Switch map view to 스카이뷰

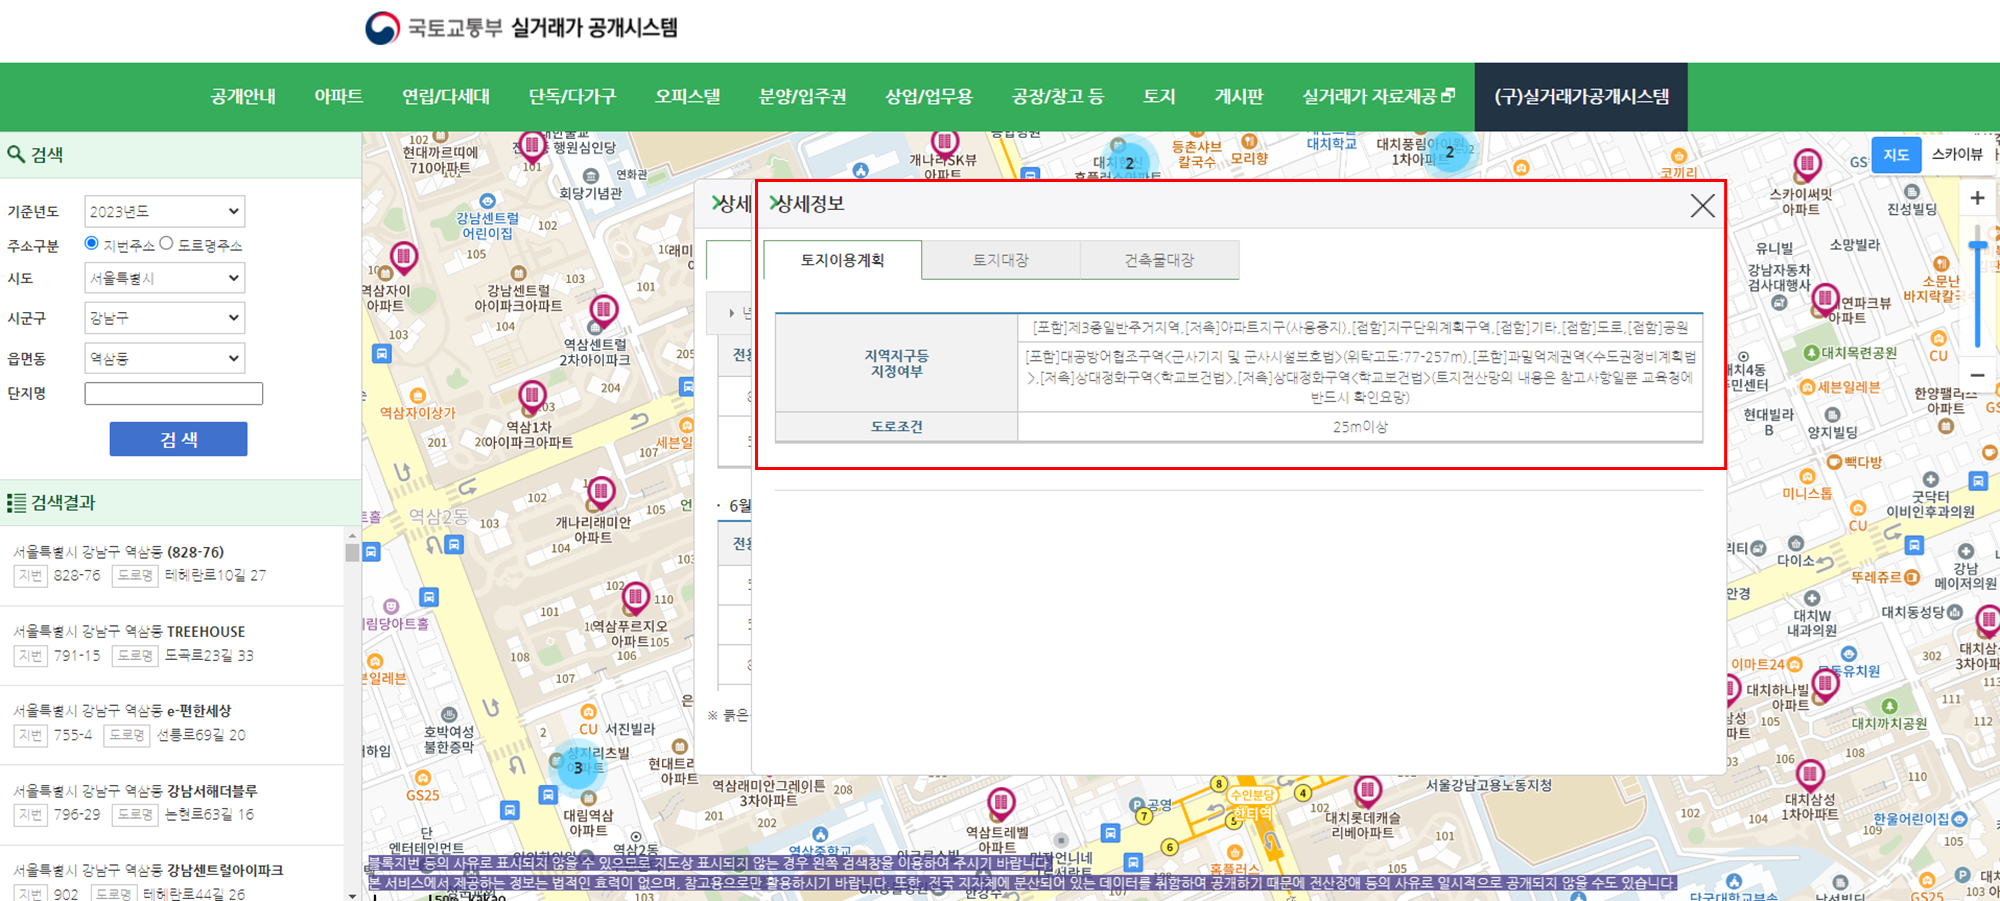coord(1957,155)
